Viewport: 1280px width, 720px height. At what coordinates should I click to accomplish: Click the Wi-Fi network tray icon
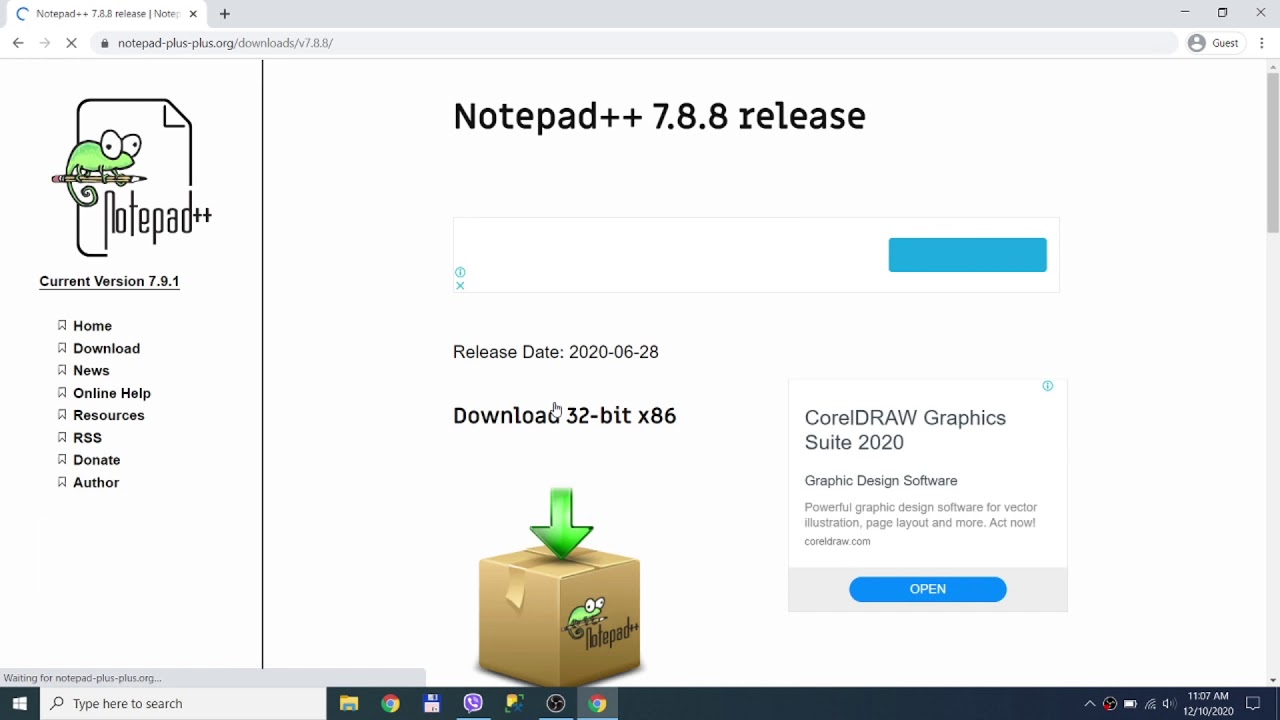click(x=1151, y=704)
